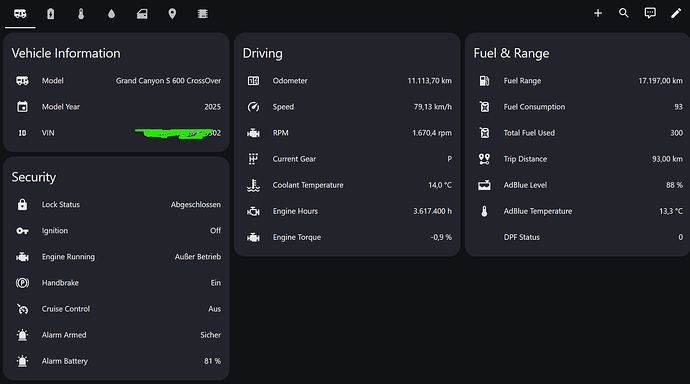690x384 pixels.
Task: Click the Coolant Temperature icon
Action: pyautogui.click(x=253, y=185)
